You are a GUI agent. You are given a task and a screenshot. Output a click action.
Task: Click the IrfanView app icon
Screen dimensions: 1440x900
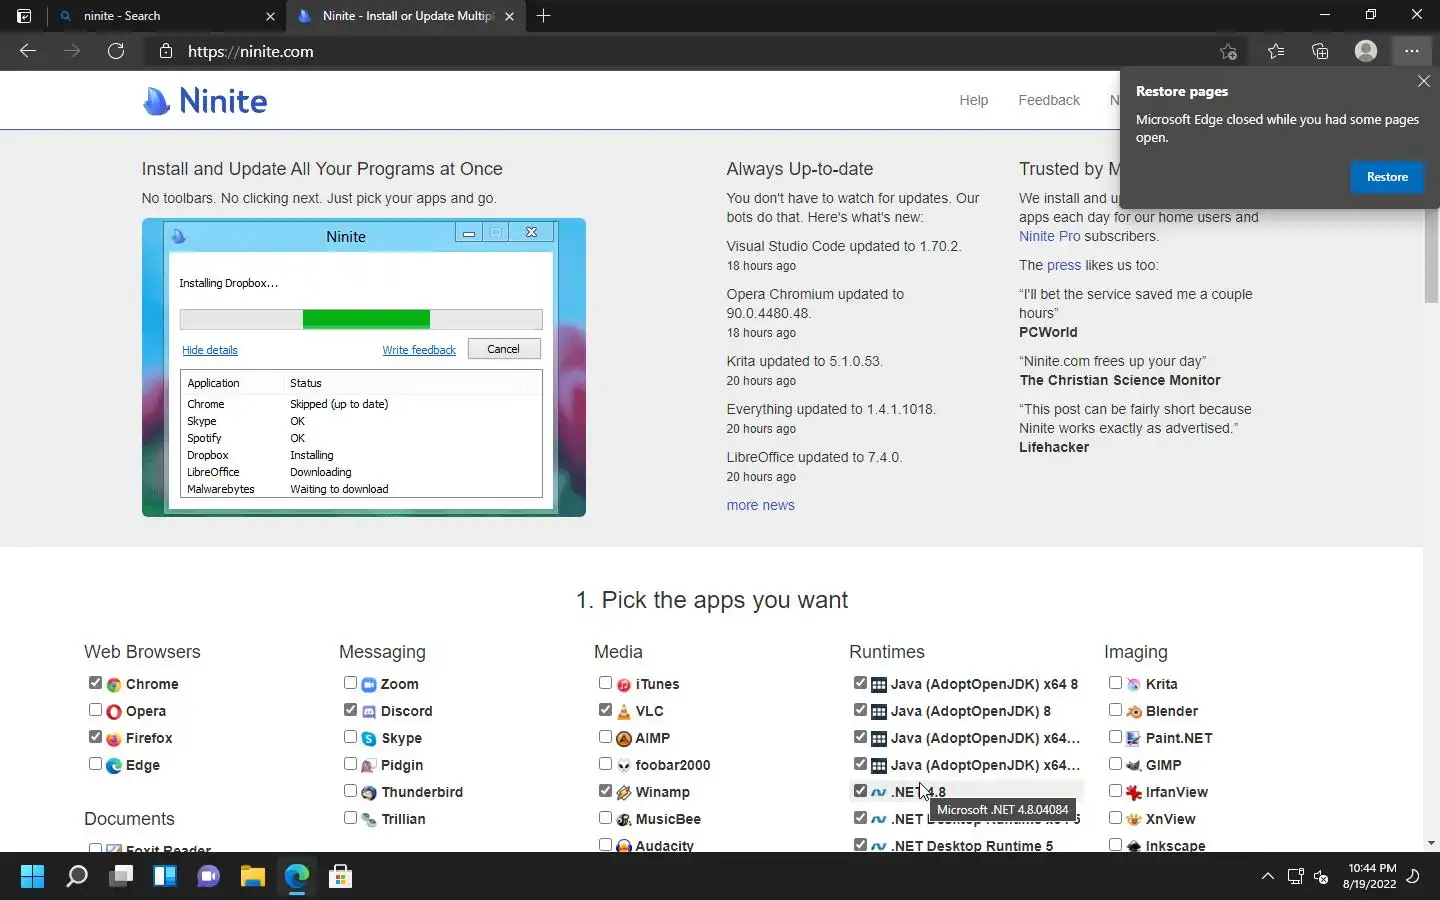(1134, 793)
